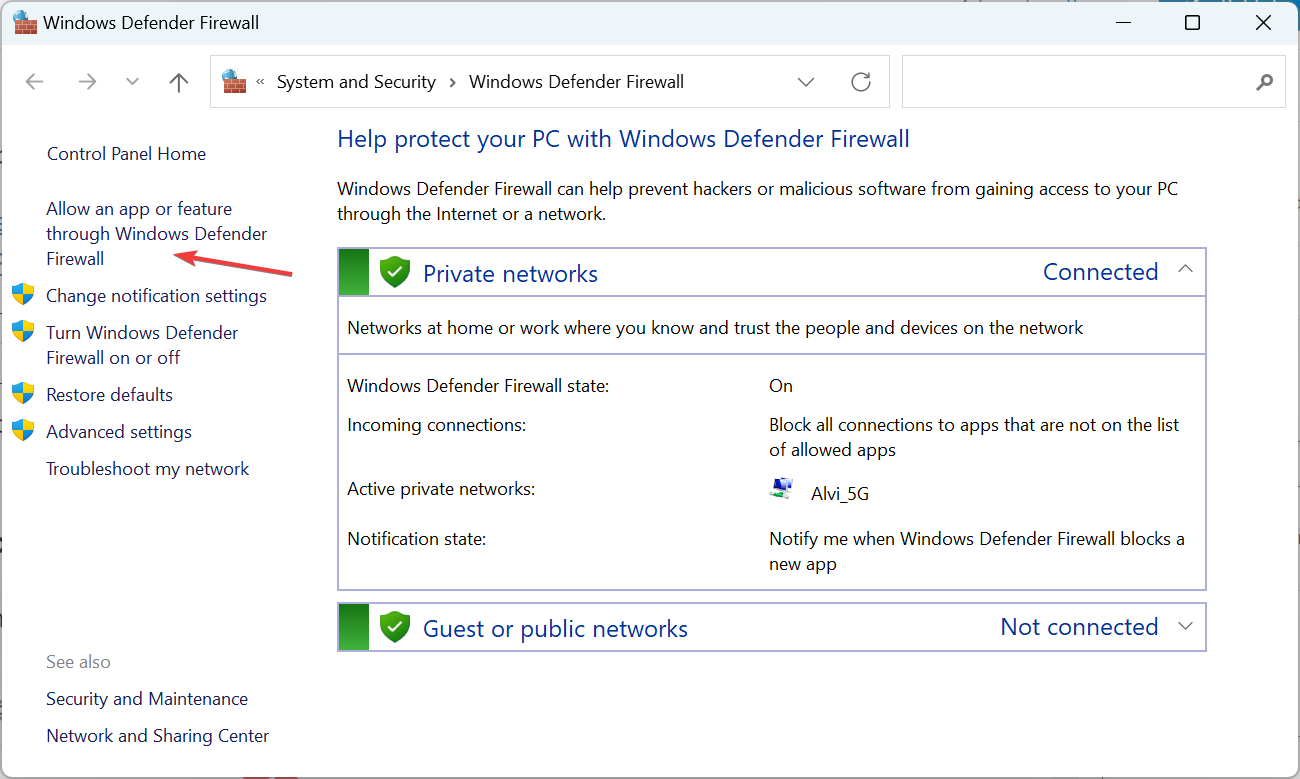Click 'Active private networks:' label
Image resolution: width=1300 pixels, height=779 pixels.
[441, 489]
